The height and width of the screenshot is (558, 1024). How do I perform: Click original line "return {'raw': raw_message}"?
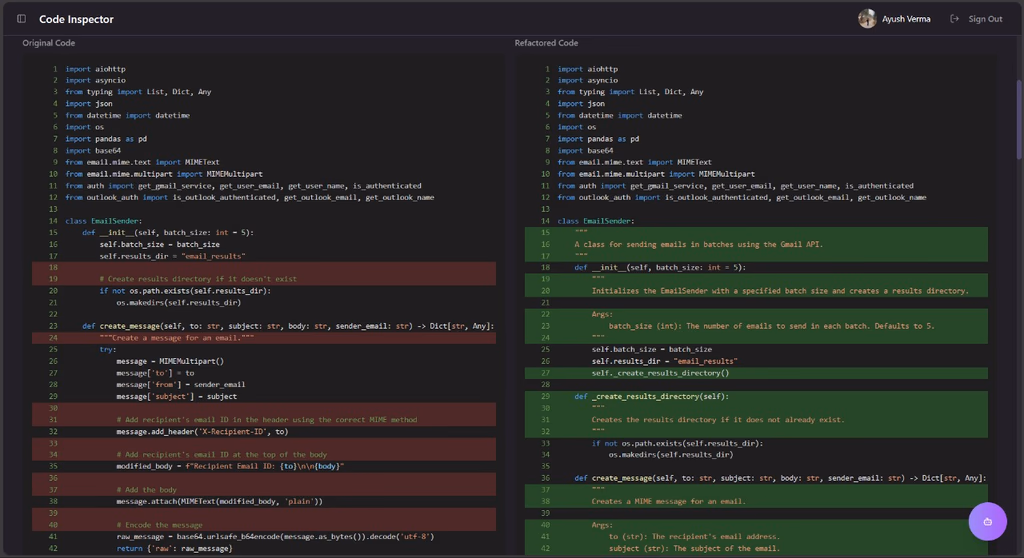(174, 548)
